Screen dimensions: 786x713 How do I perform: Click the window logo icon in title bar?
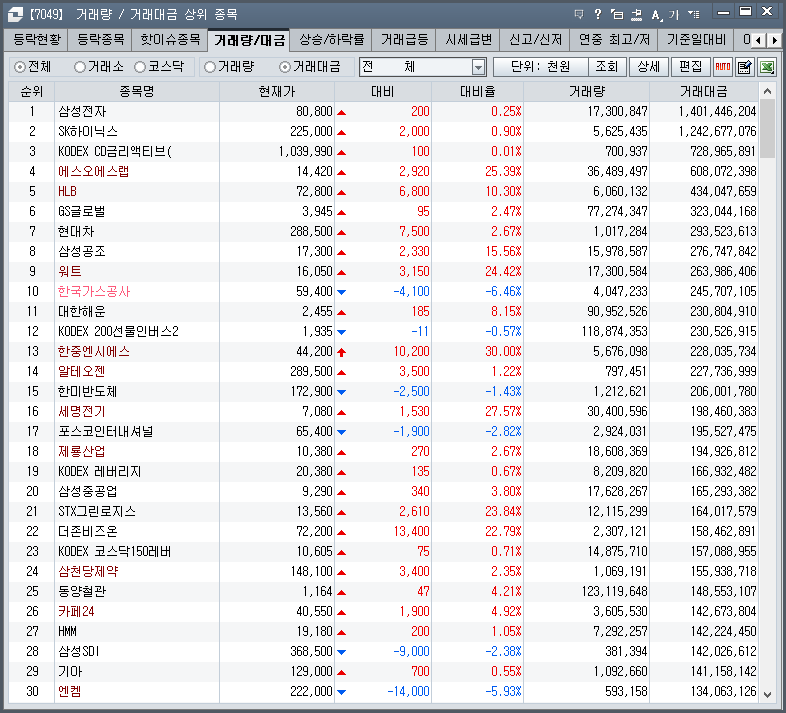point(15,15)
